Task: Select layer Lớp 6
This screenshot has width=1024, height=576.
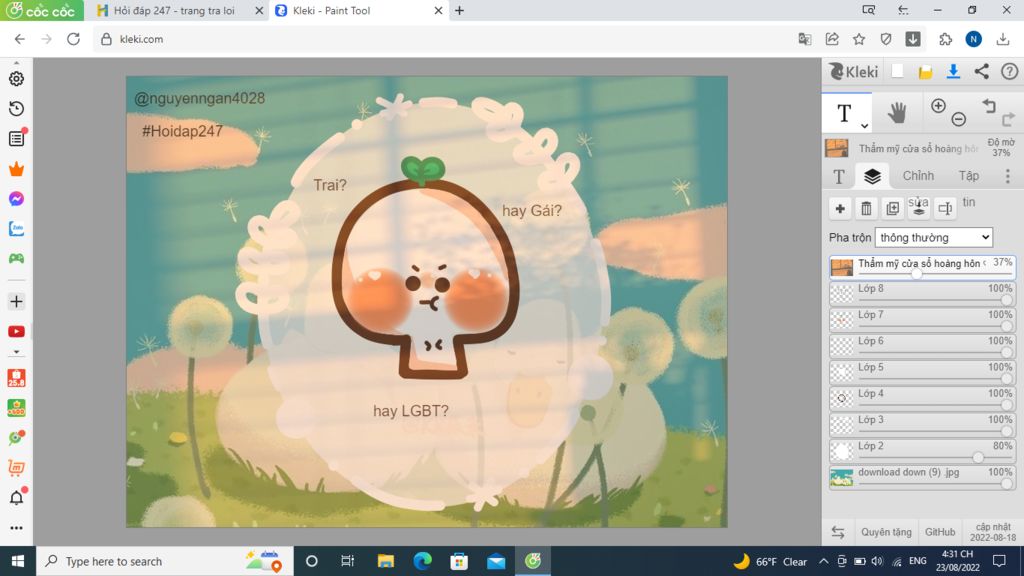Action: (x=922, y=345)
